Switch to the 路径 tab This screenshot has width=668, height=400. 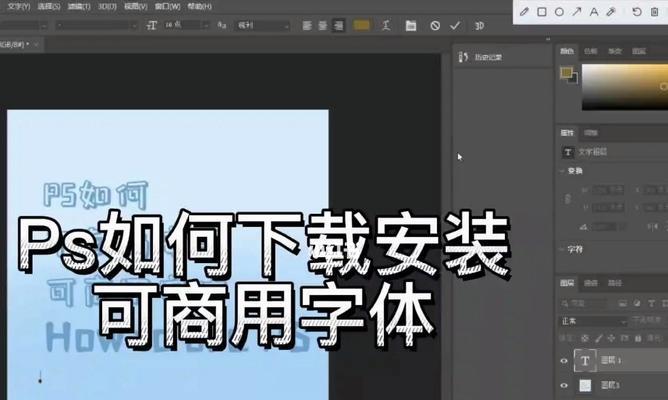[x=615, y=283]
